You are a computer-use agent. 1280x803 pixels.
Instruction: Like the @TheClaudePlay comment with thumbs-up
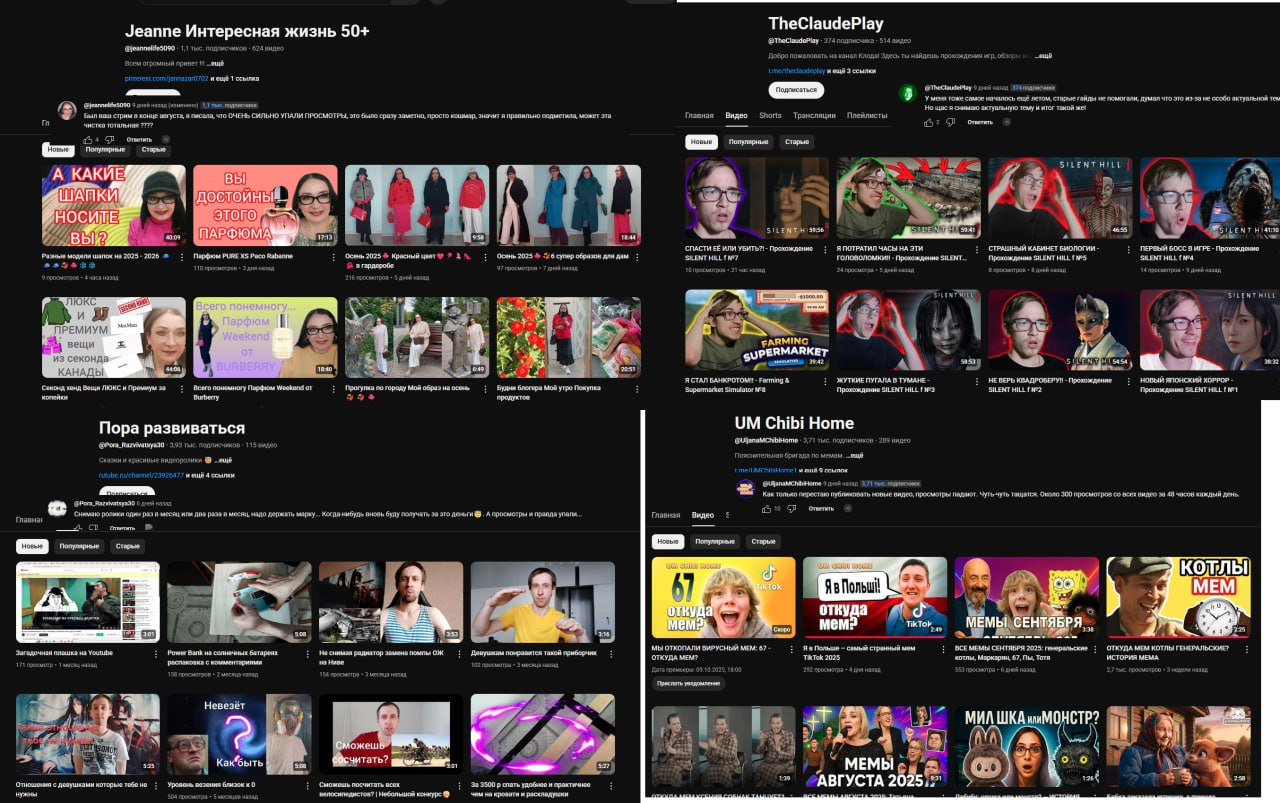point(929,122)
